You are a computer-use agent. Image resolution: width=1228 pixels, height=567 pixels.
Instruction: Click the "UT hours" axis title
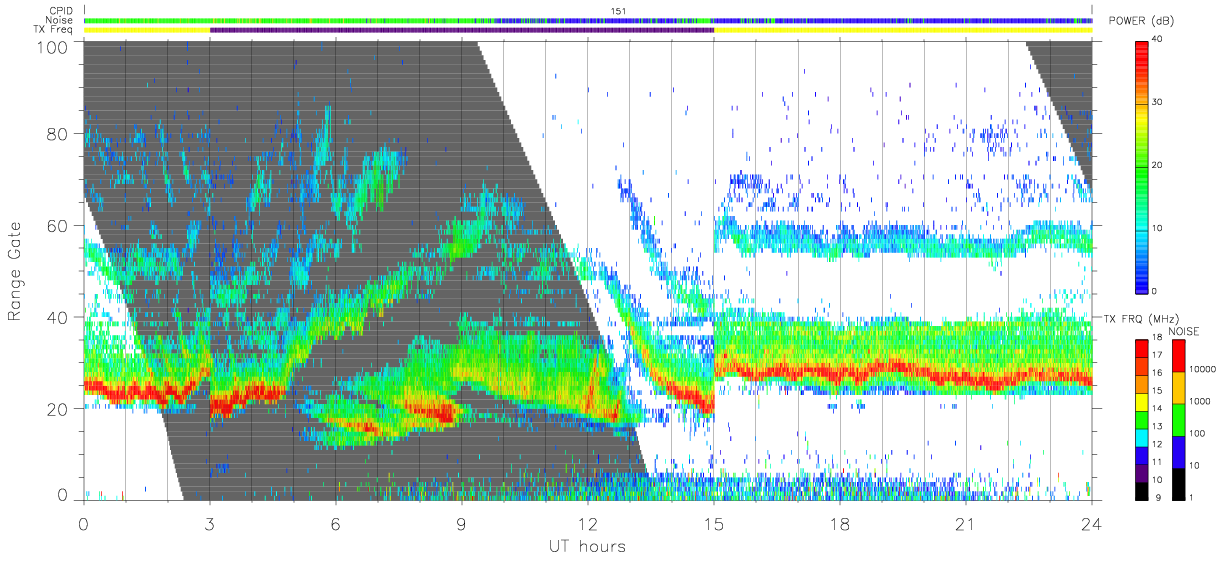click(x=587, y=547)
